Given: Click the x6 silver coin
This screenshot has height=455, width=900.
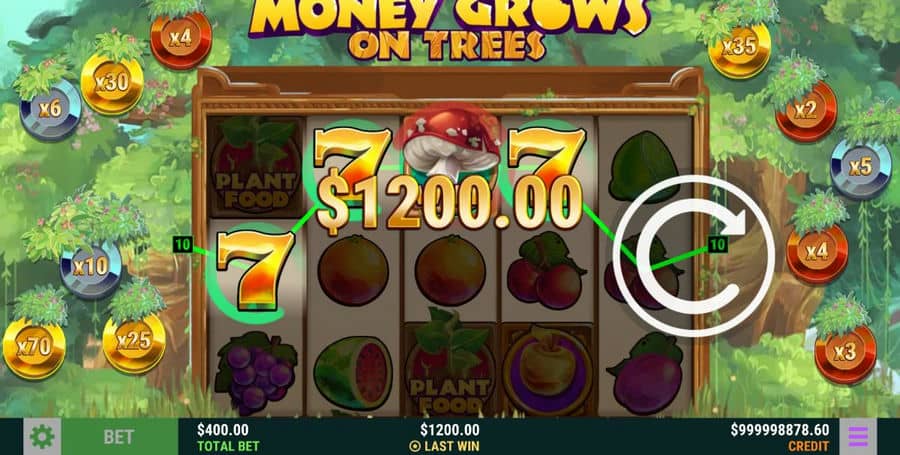Looking at the screenshot, I should pyautogui.click(x=51, y=110).
